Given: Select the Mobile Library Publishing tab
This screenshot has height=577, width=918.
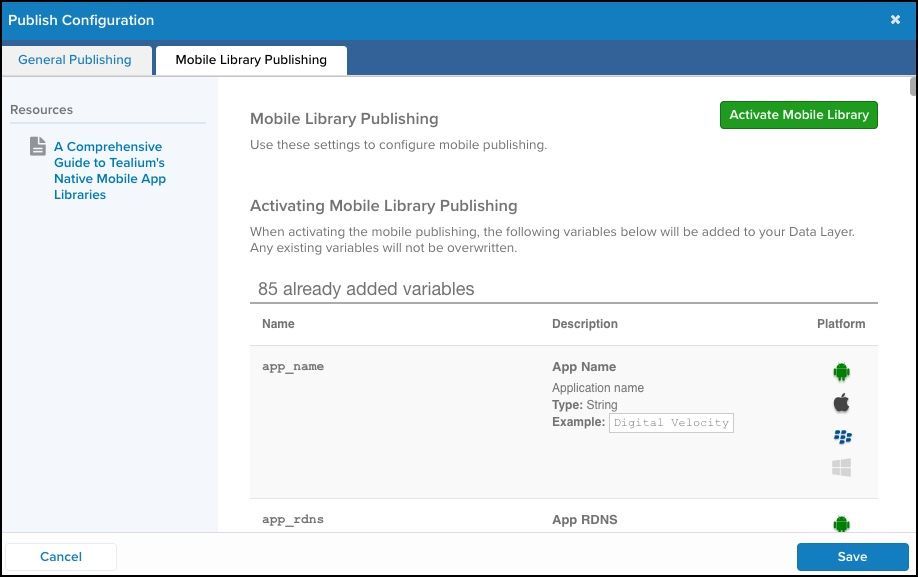Looking at the screenshot, I should point(251,60).
